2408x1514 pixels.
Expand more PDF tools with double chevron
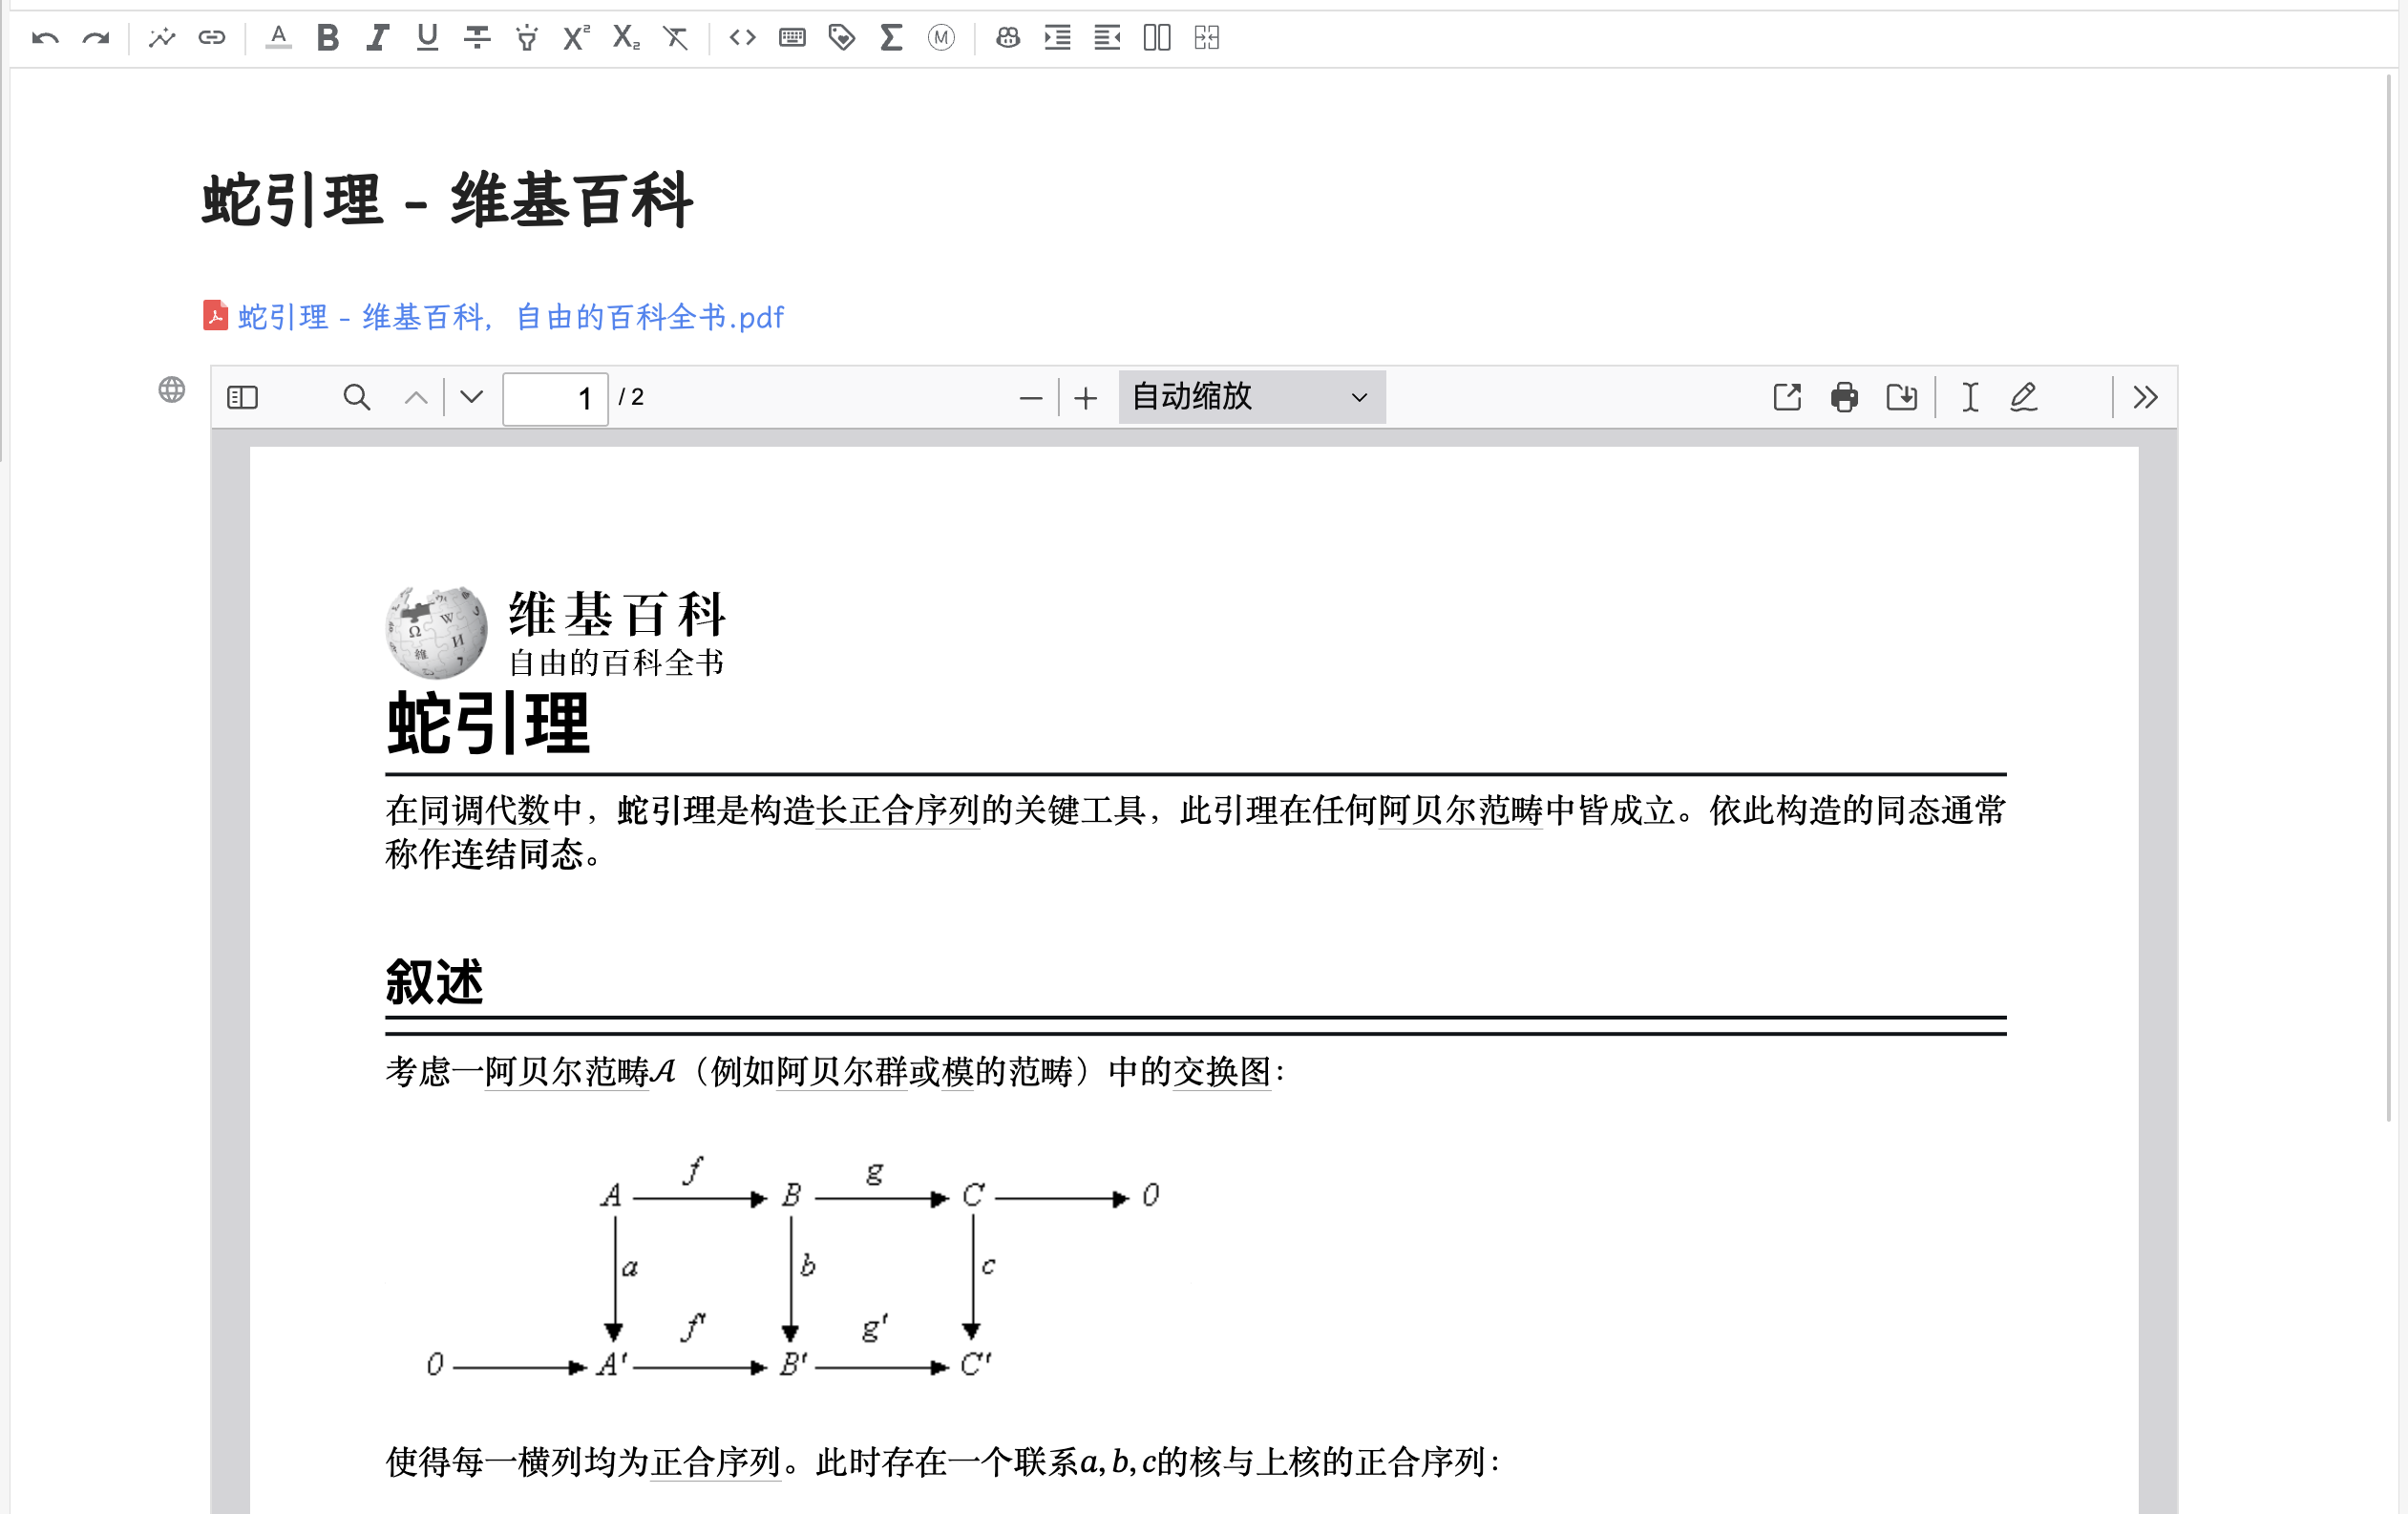click(2144, 397)
